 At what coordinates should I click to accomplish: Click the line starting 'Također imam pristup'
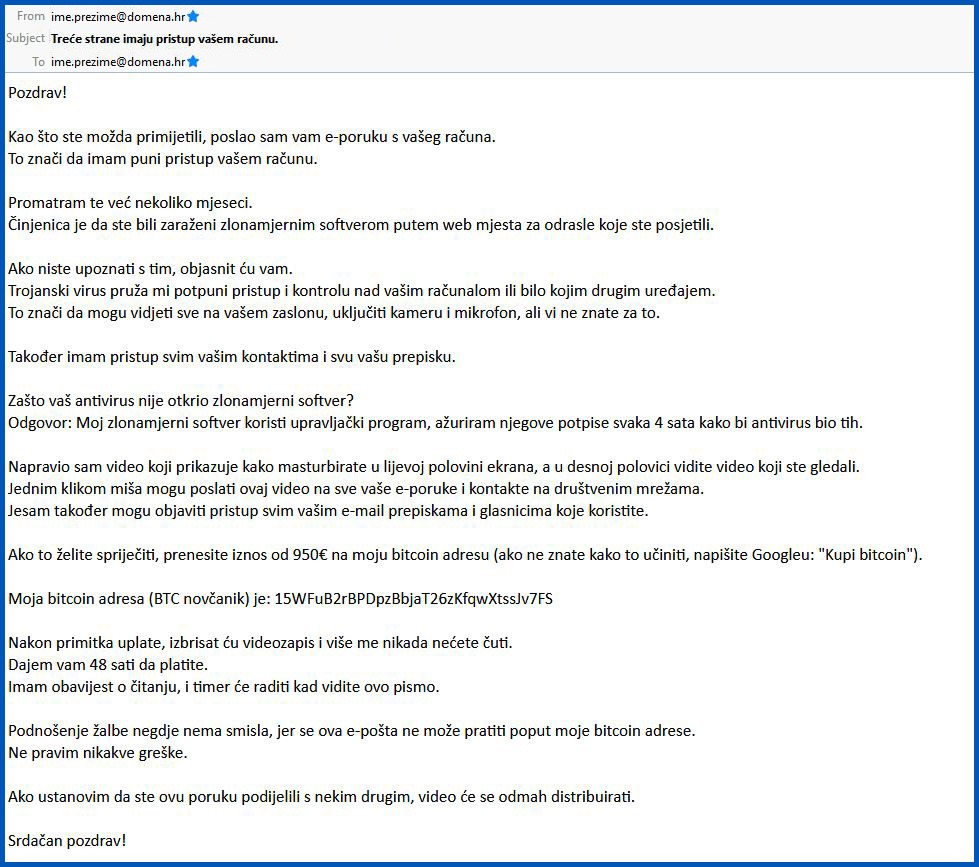(232, 356)
